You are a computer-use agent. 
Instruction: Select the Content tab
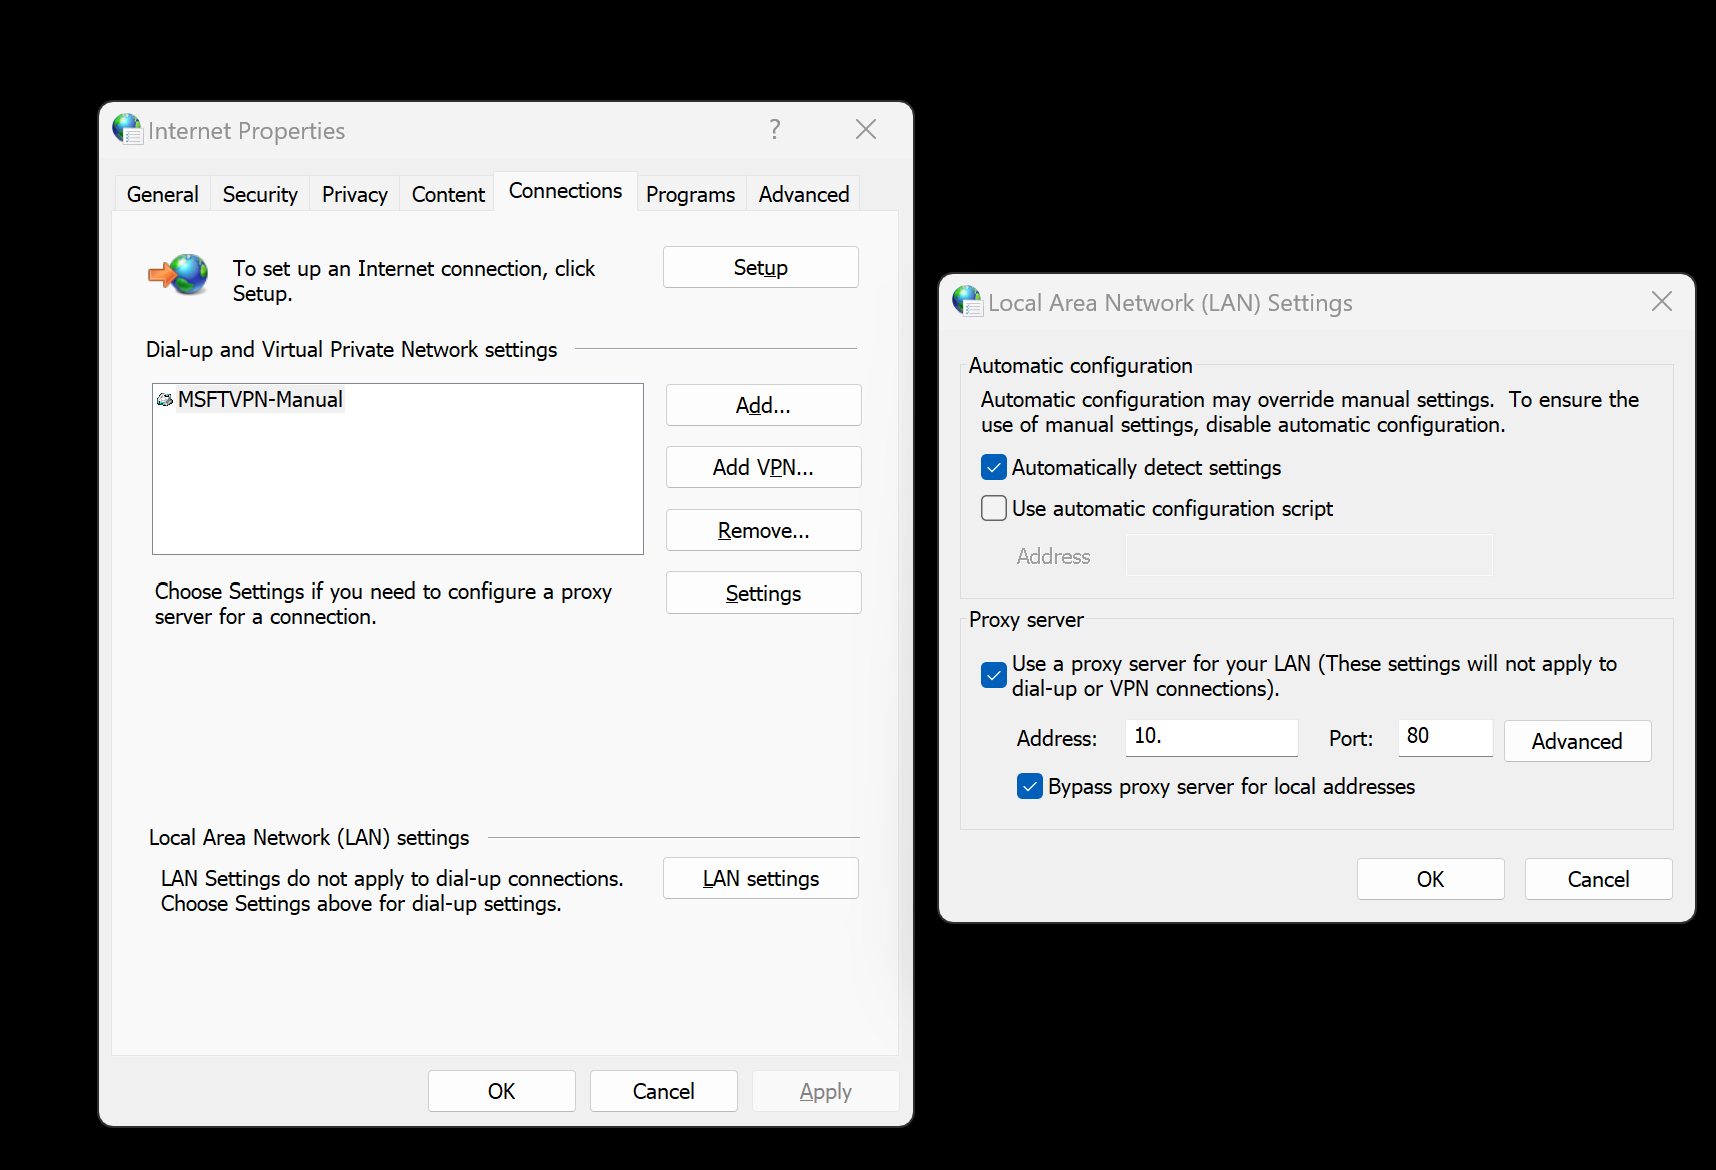coord(448,194)
